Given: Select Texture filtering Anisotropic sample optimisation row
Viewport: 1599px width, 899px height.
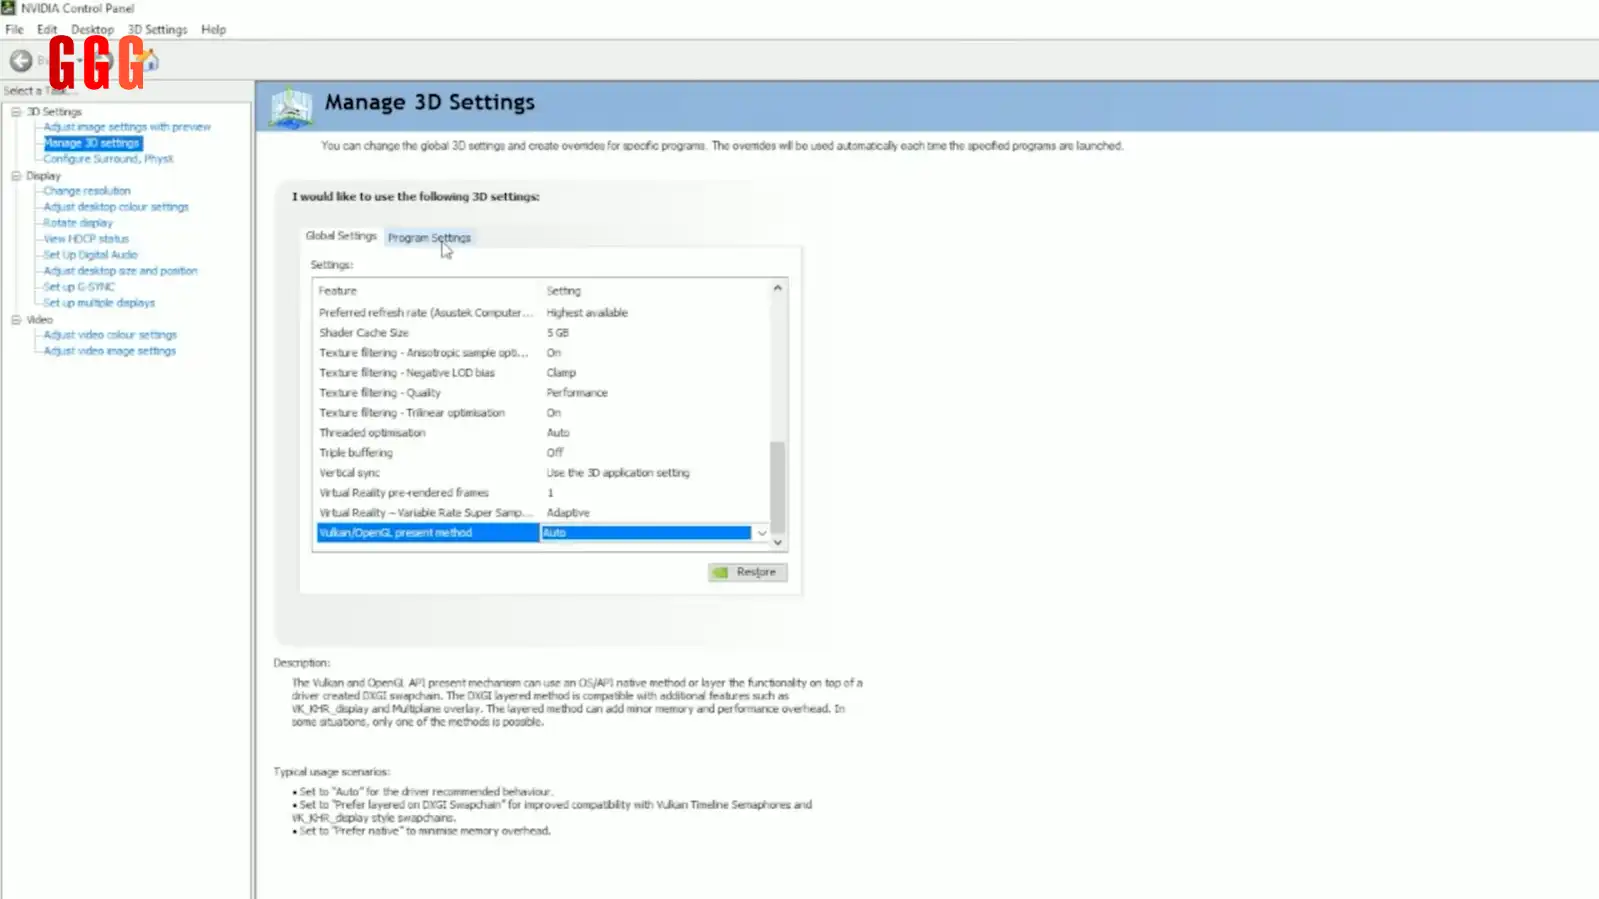Looking at the screenshot, I should tap(541, 353).
